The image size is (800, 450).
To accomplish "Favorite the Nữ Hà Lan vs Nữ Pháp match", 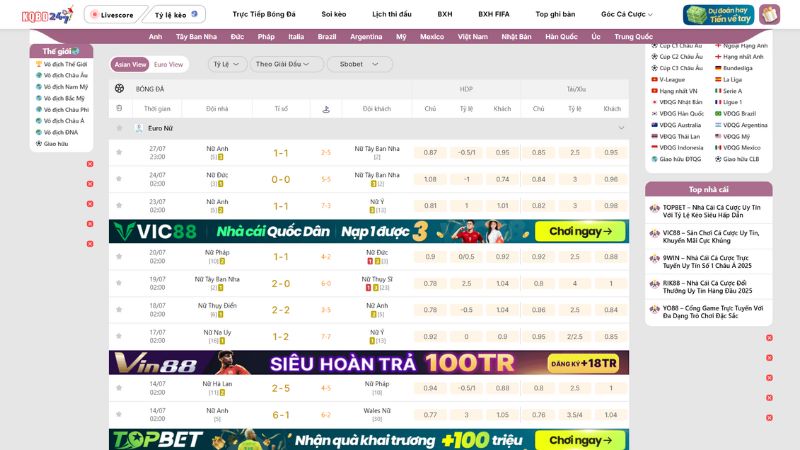I will click(119, 388).
